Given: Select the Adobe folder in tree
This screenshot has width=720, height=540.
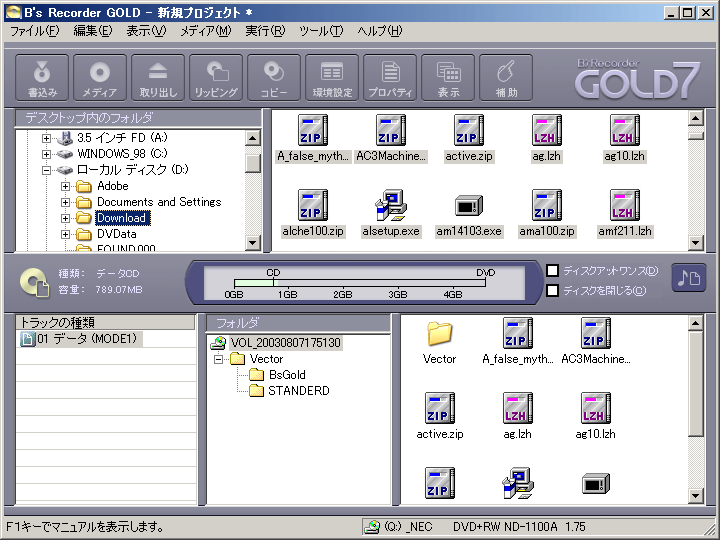Looking at the screenshot, I should (x=112, y=186).
